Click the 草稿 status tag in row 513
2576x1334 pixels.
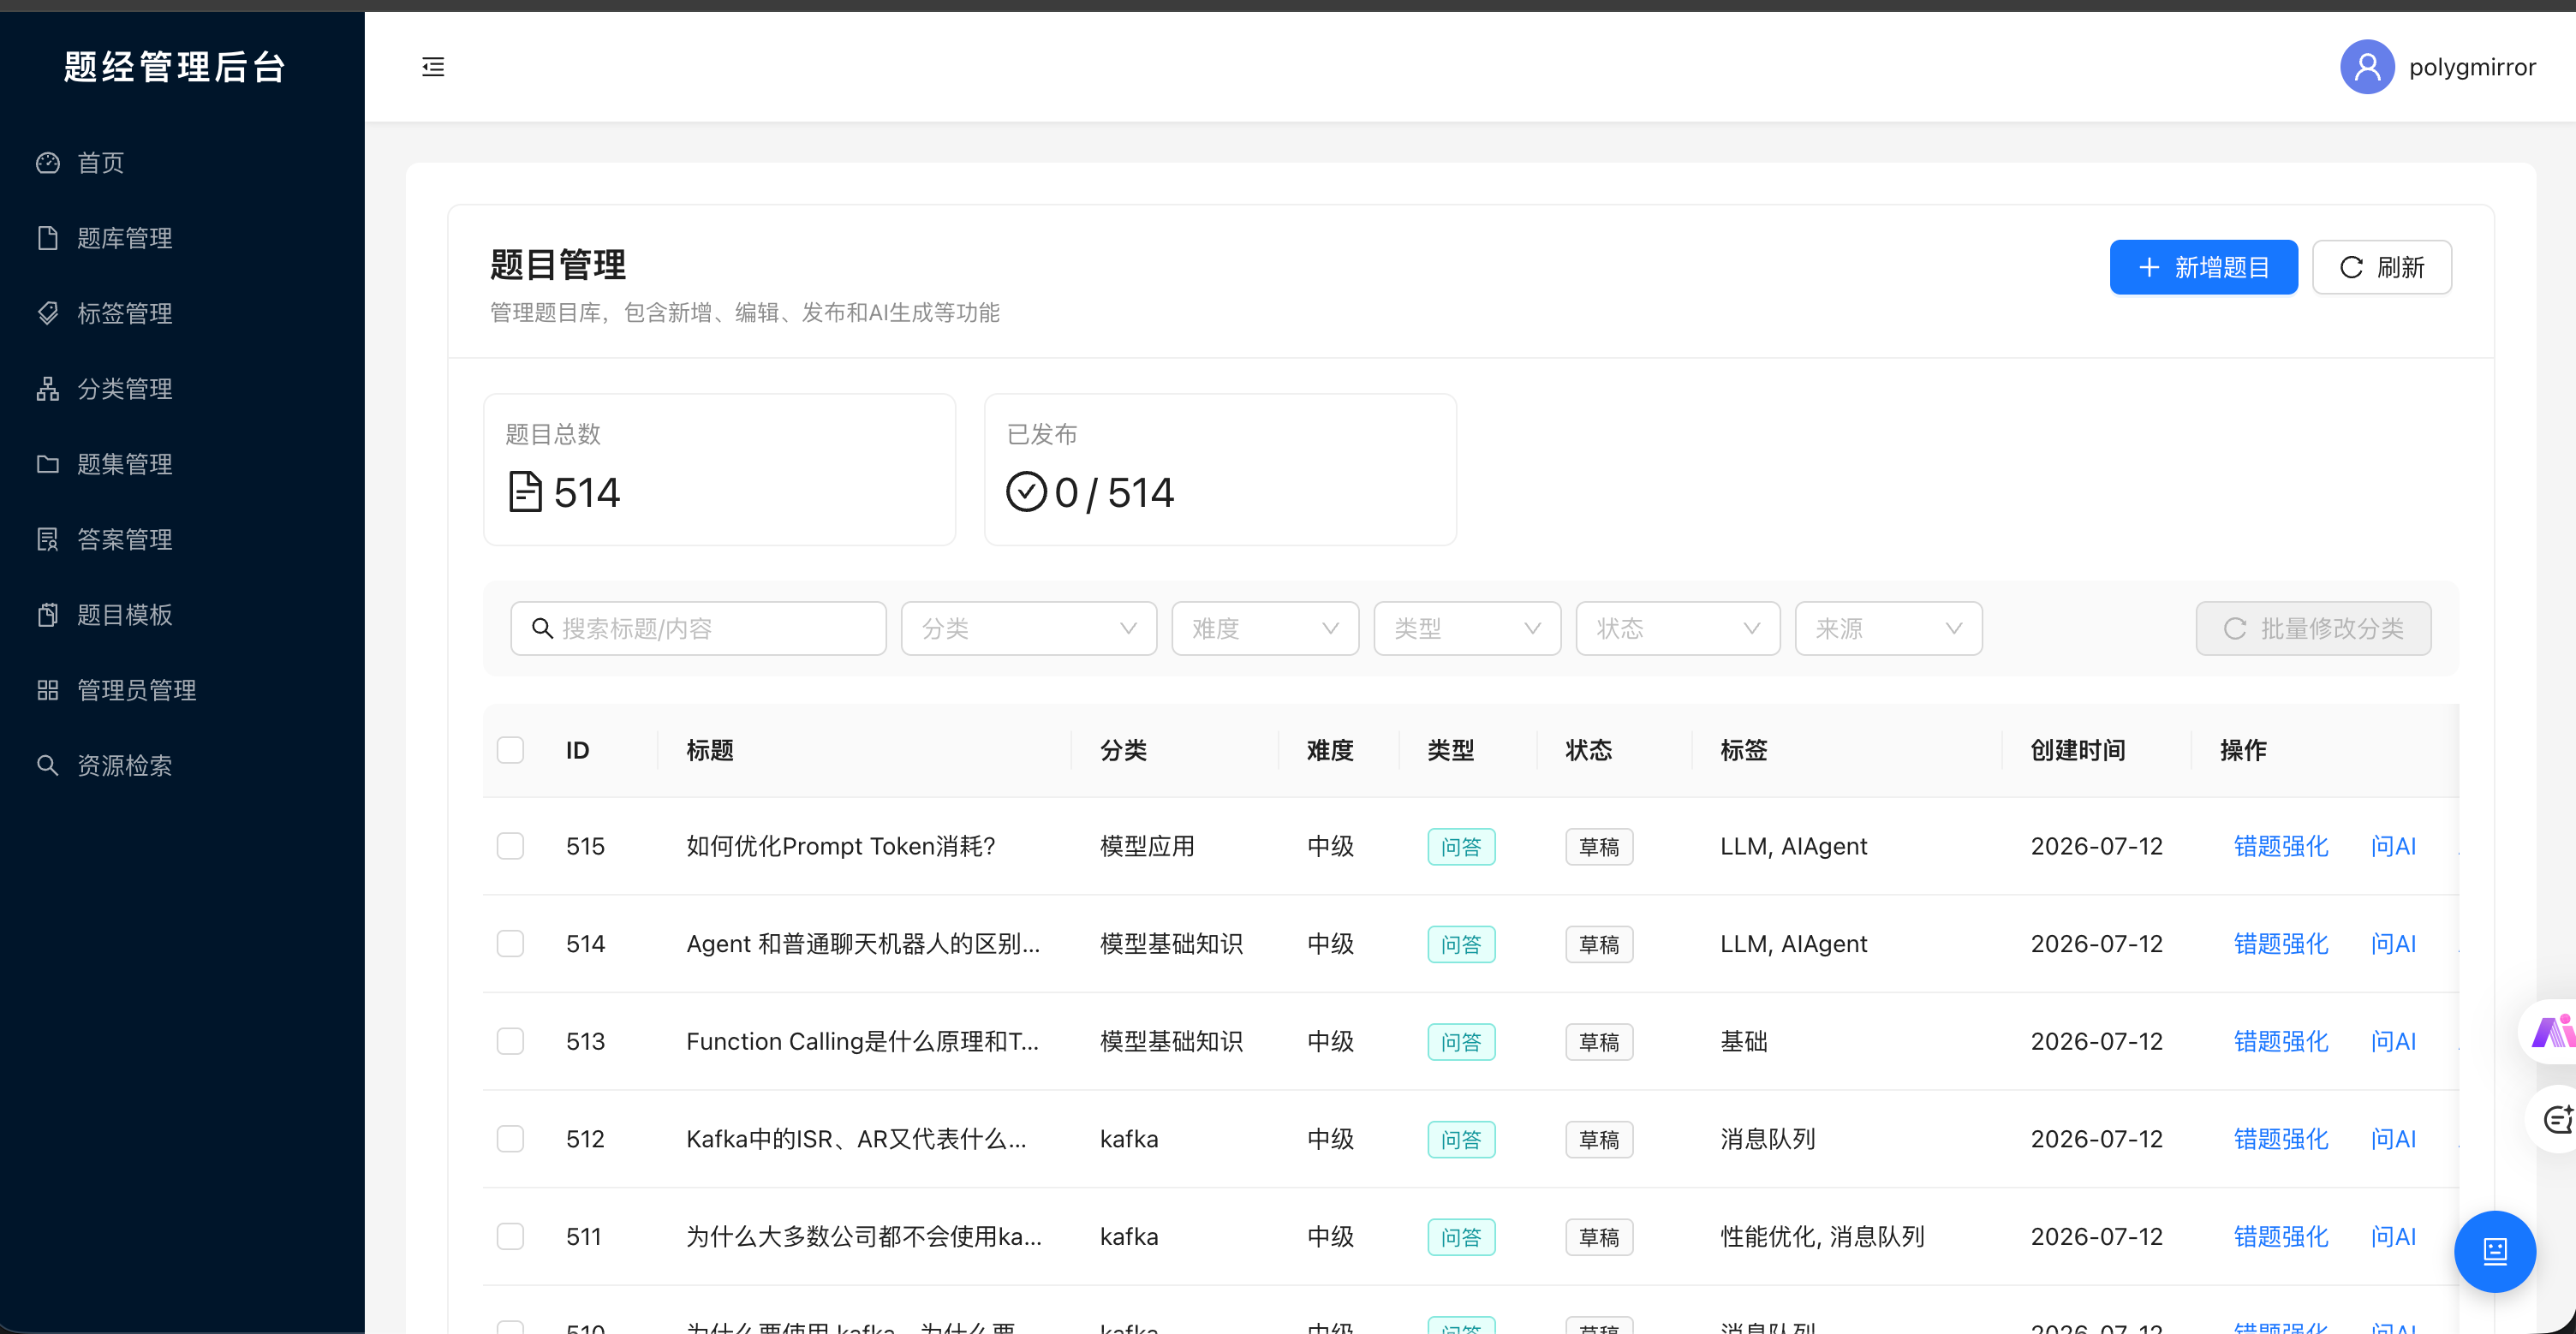click(x=1598, y=1042)
